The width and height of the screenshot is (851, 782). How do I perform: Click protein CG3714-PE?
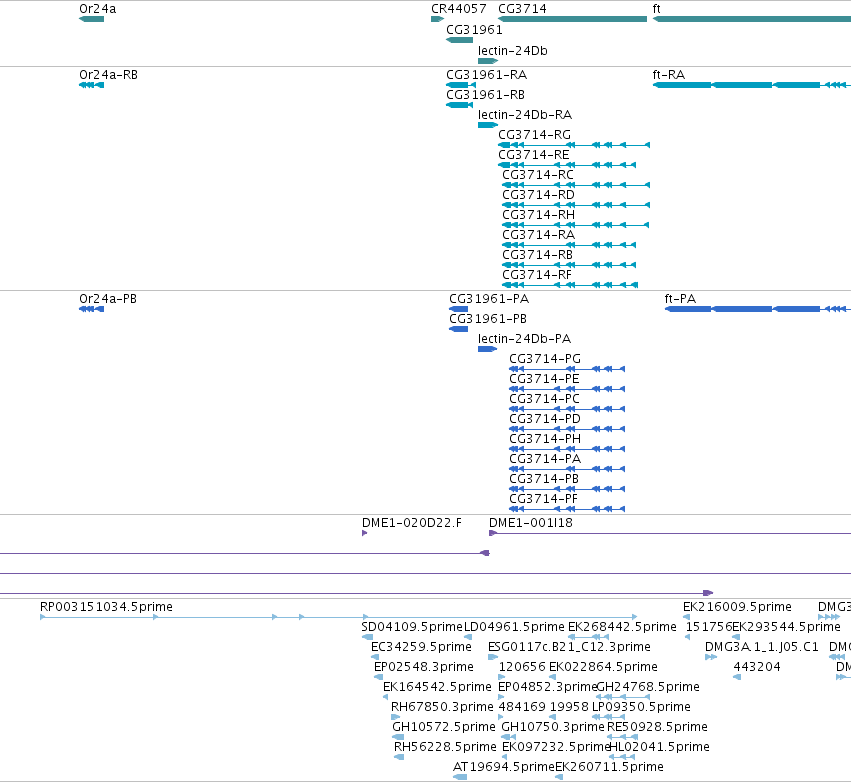click(567, 389)
